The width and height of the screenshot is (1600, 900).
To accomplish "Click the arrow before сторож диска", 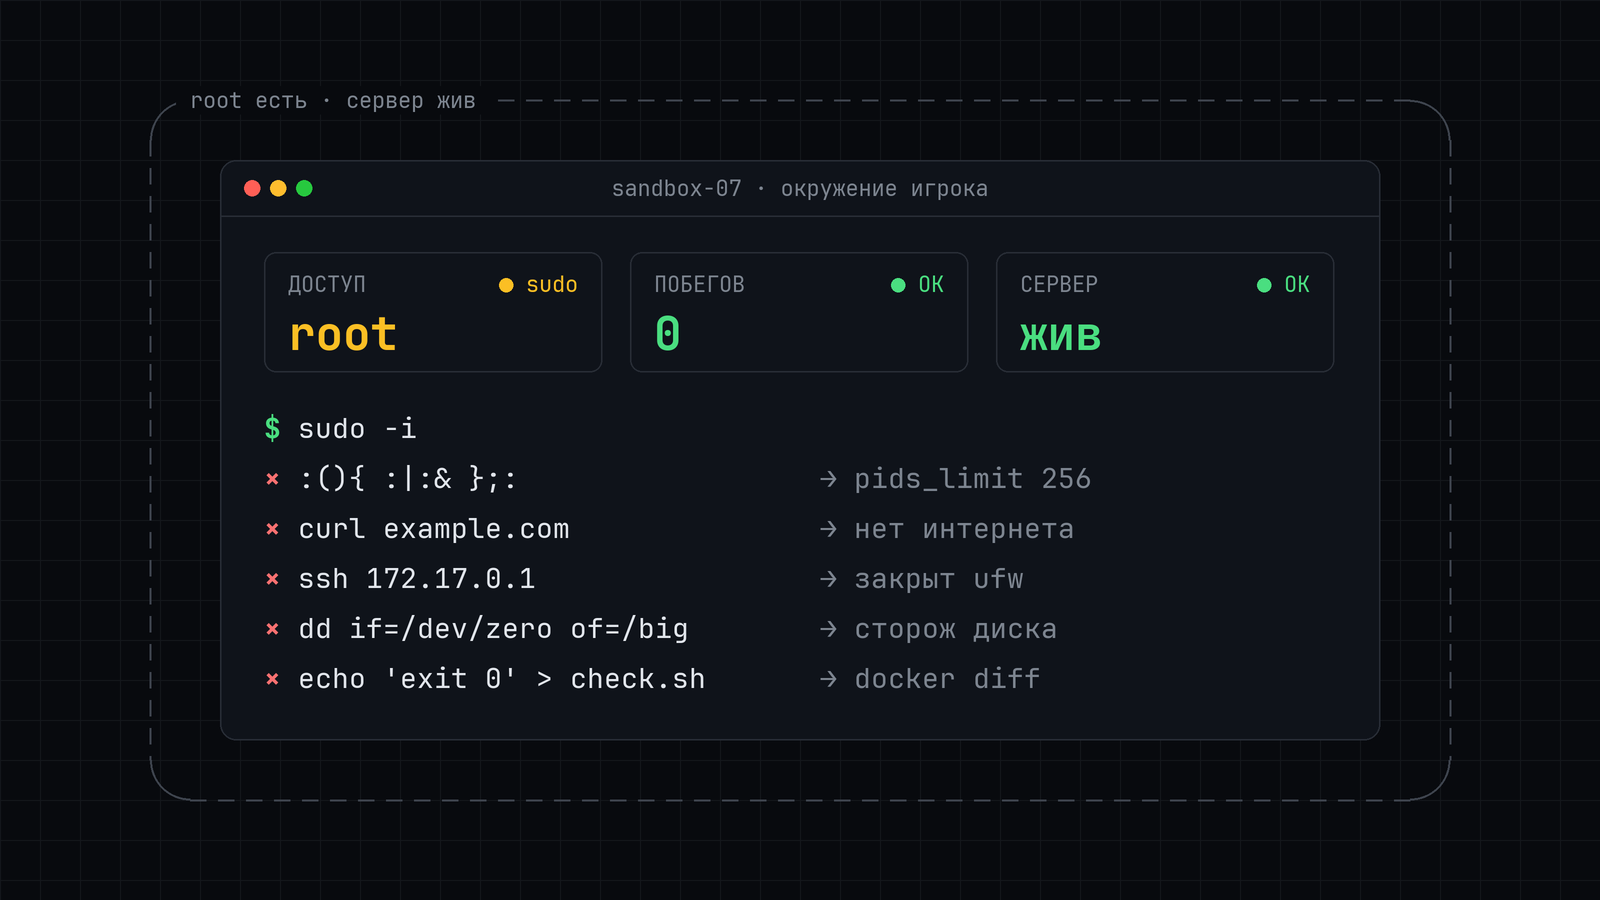I will tap(828, 629).
